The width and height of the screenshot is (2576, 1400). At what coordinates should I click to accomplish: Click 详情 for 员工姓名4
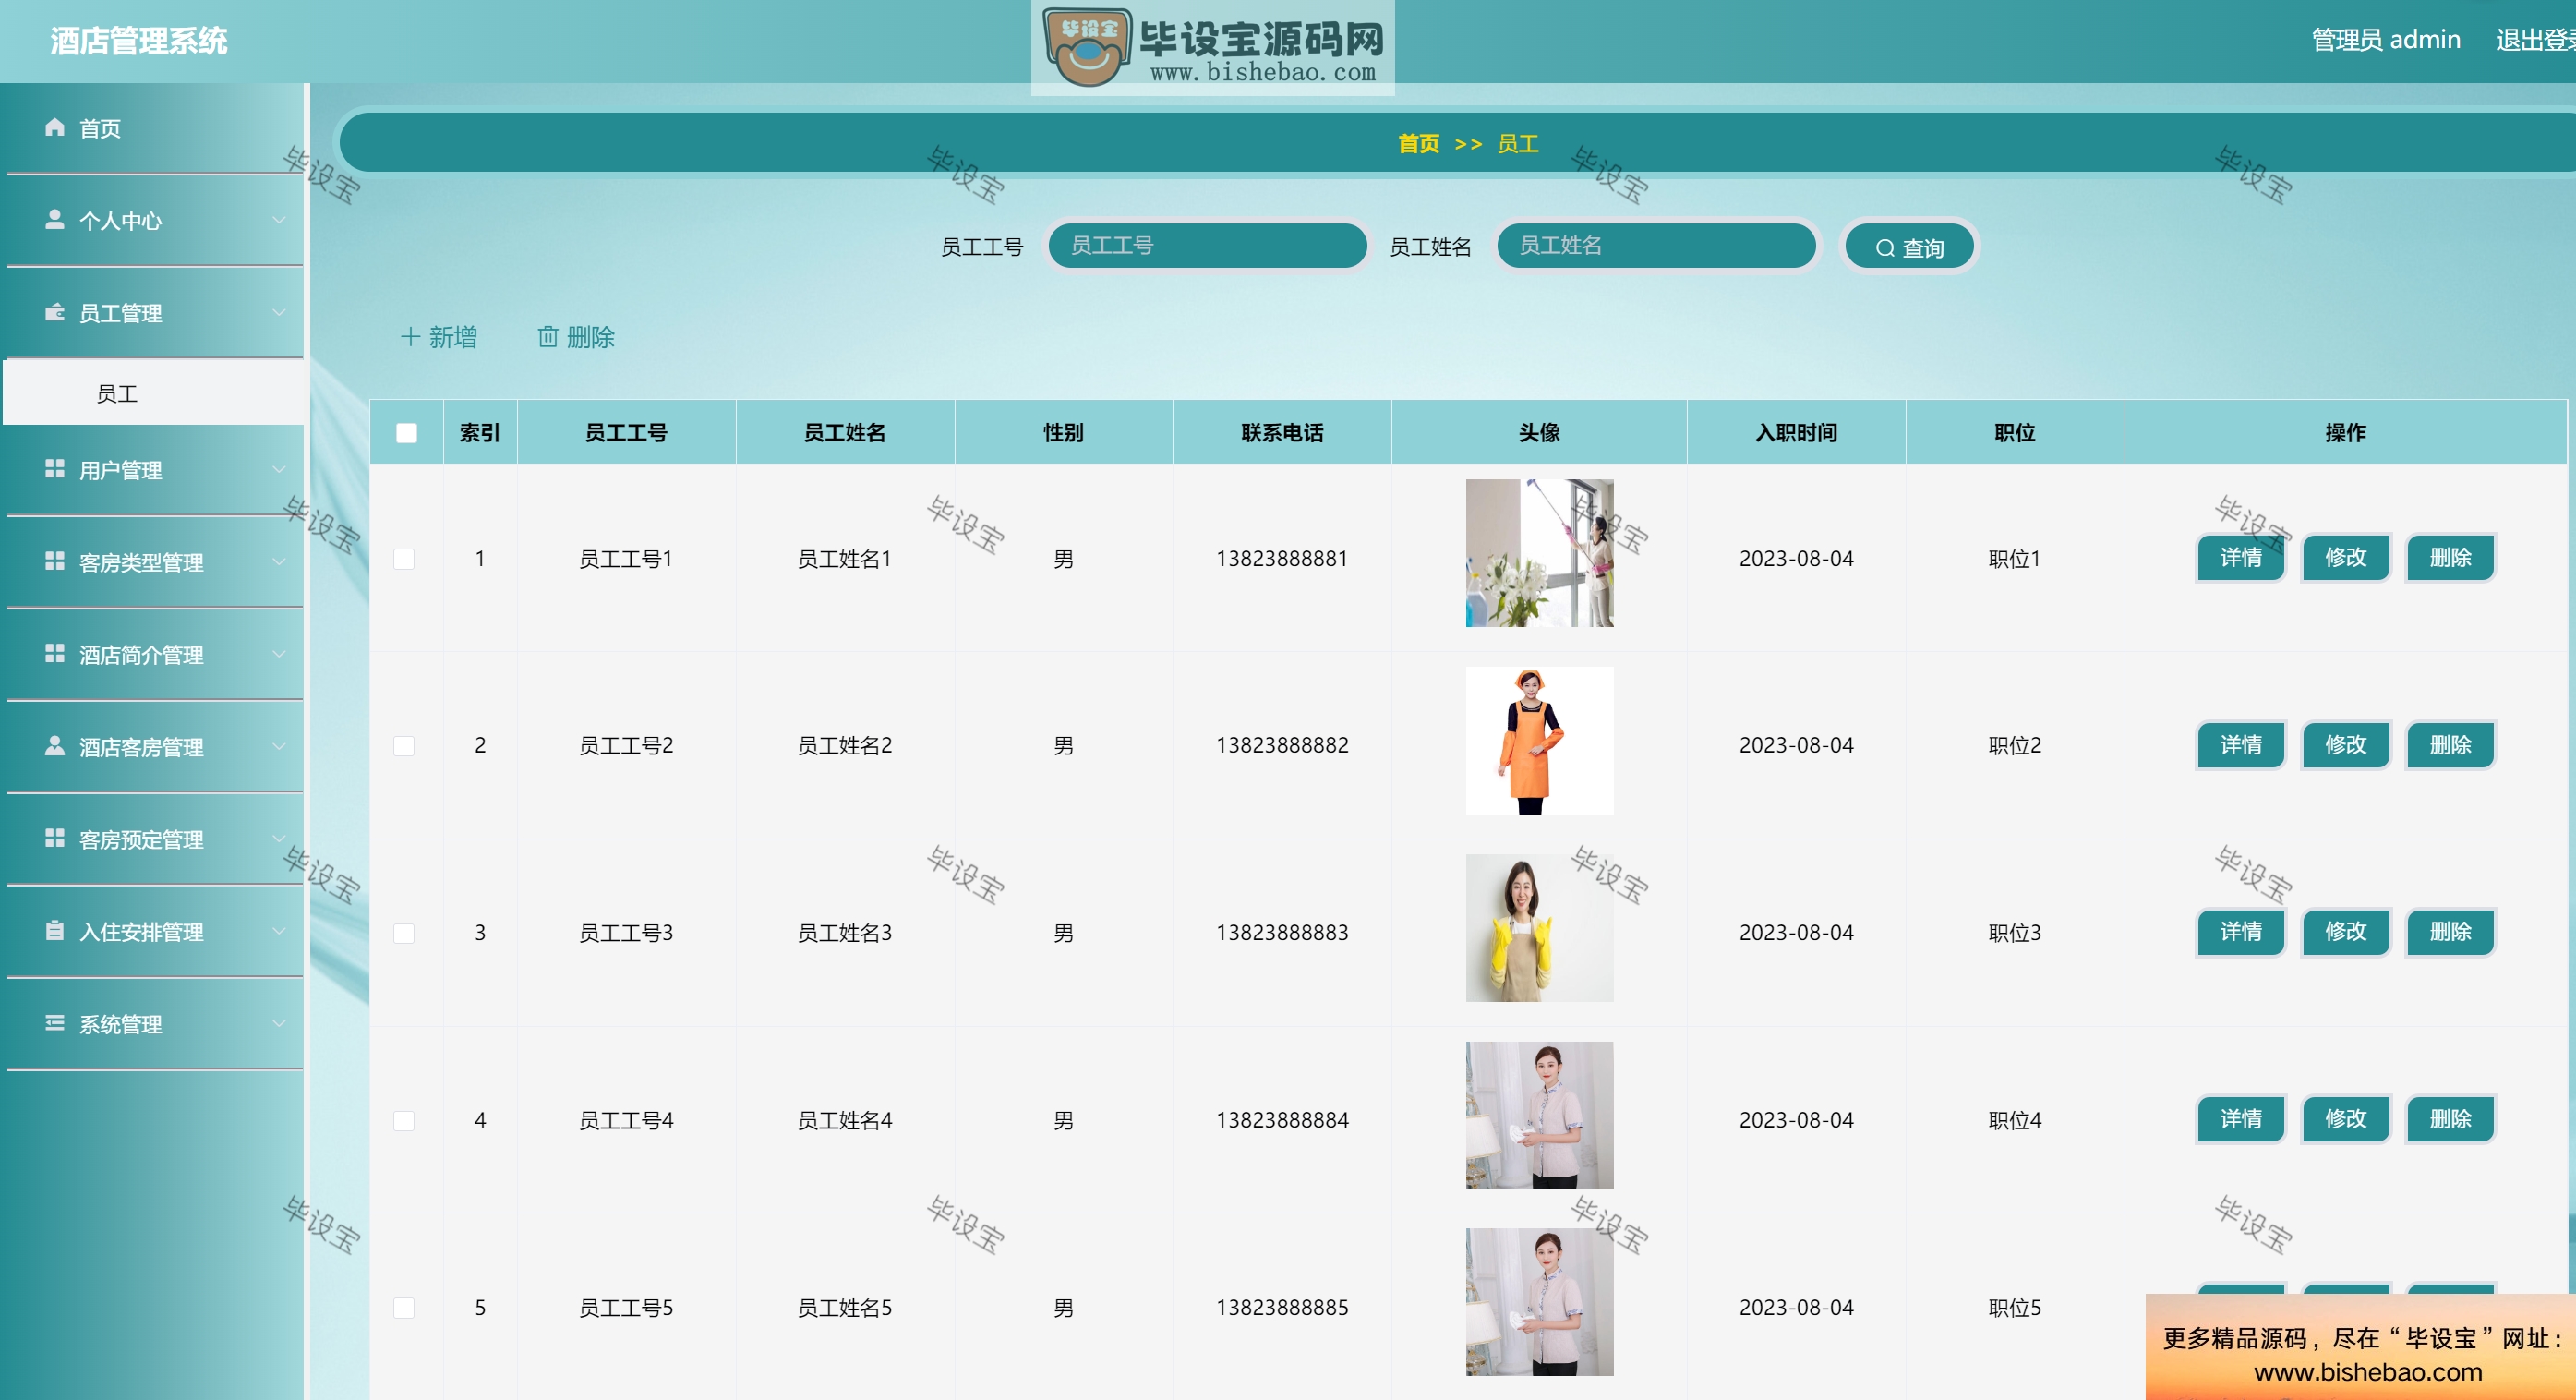click(x=2240, y=1119)
